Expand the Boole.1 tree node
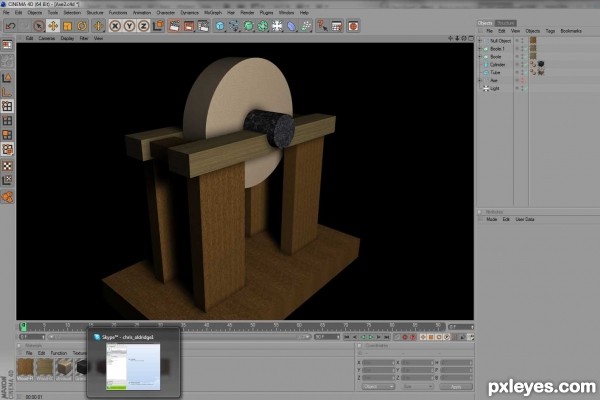 click(x=480, y=49)
